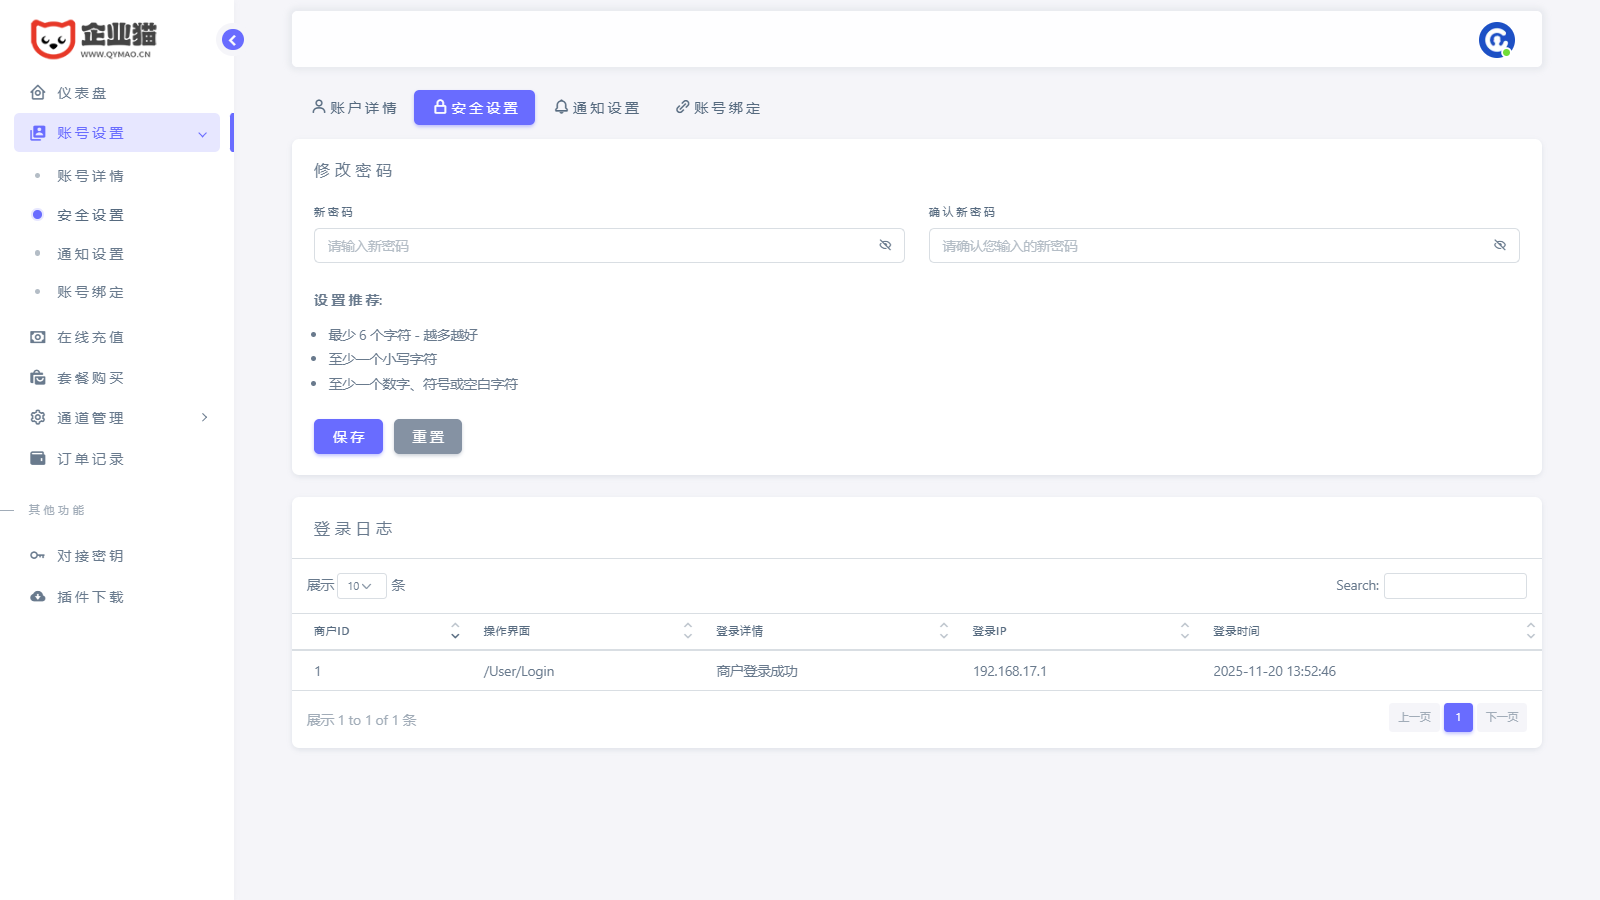This screenshot has height=900, width=1600.
Task: Switch to the 通知设置 tab
Action: tap(597, 108)
